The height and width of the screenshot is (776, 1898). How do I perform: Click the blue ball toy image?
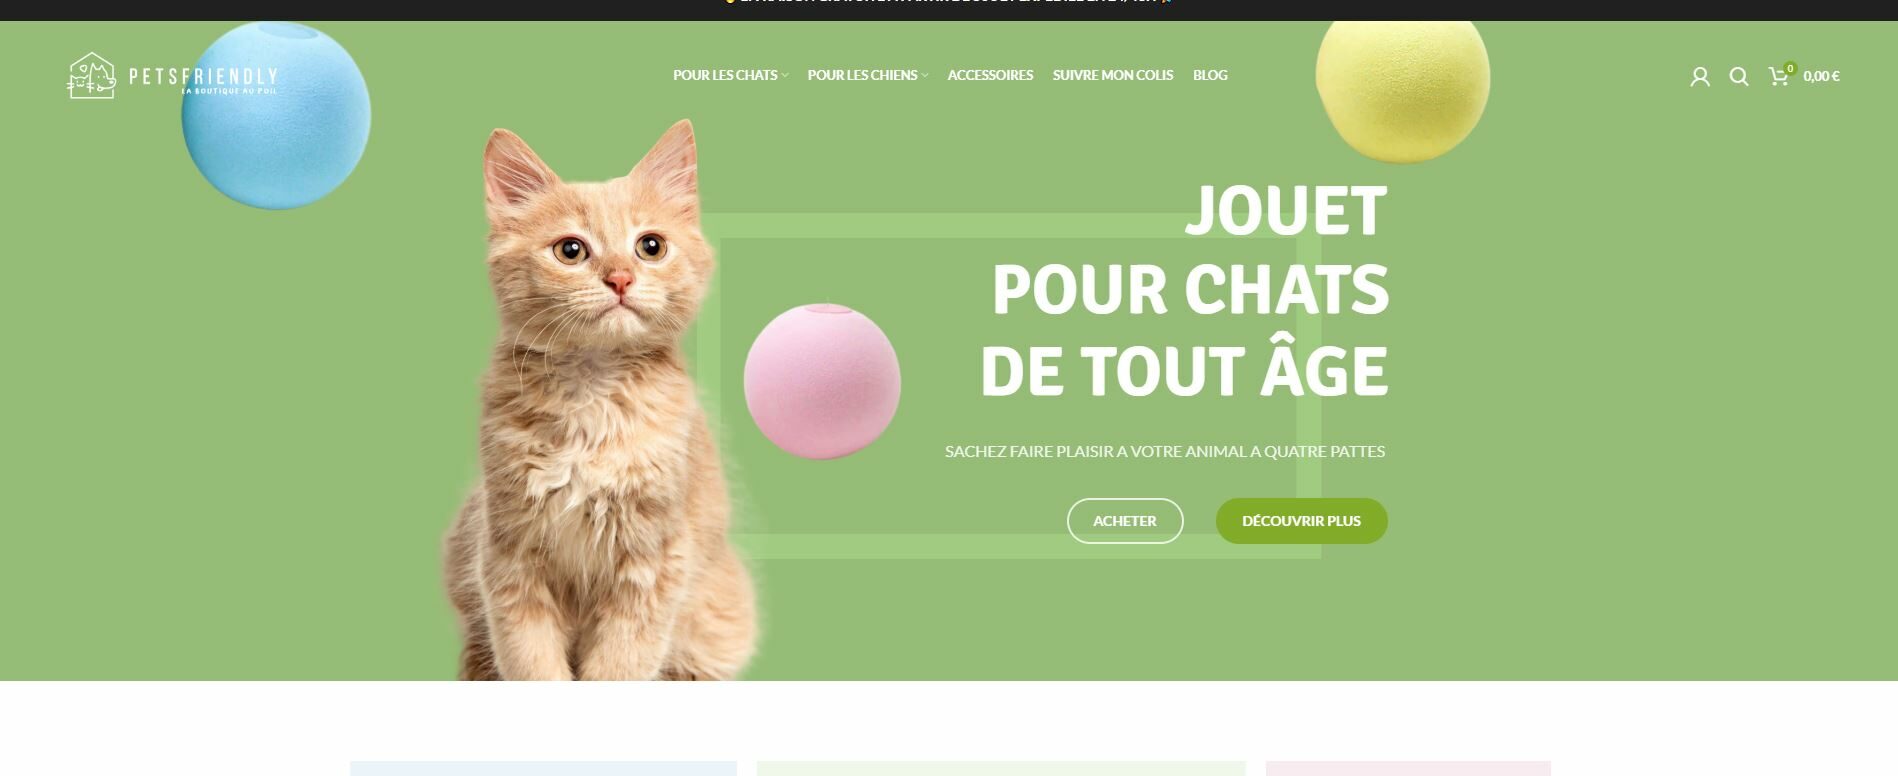pyautogui.click(x=276, y=115)
